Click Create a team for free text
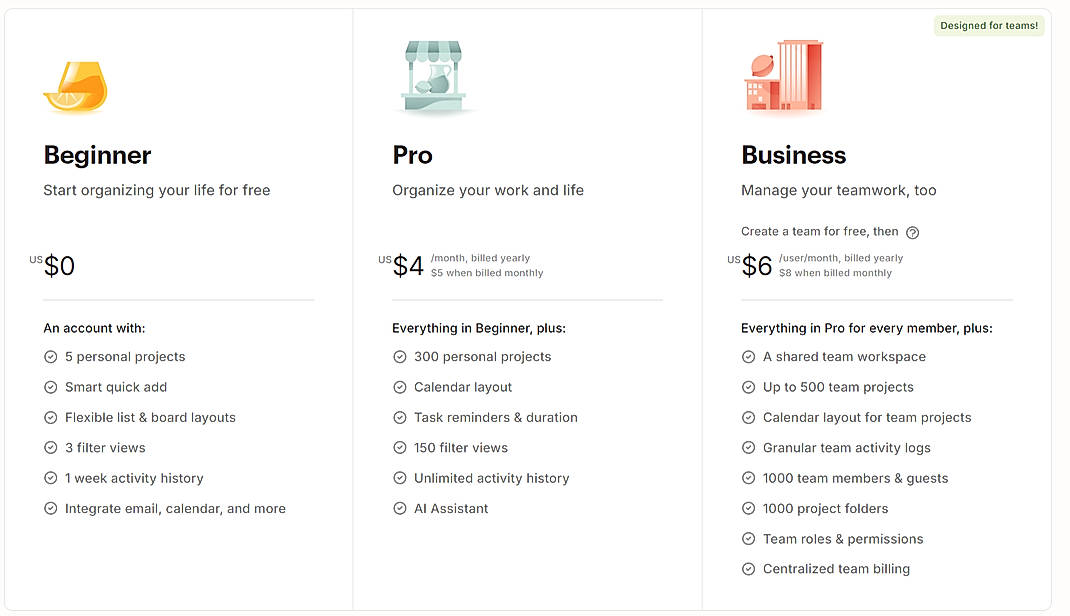 (x=819, y=232)
